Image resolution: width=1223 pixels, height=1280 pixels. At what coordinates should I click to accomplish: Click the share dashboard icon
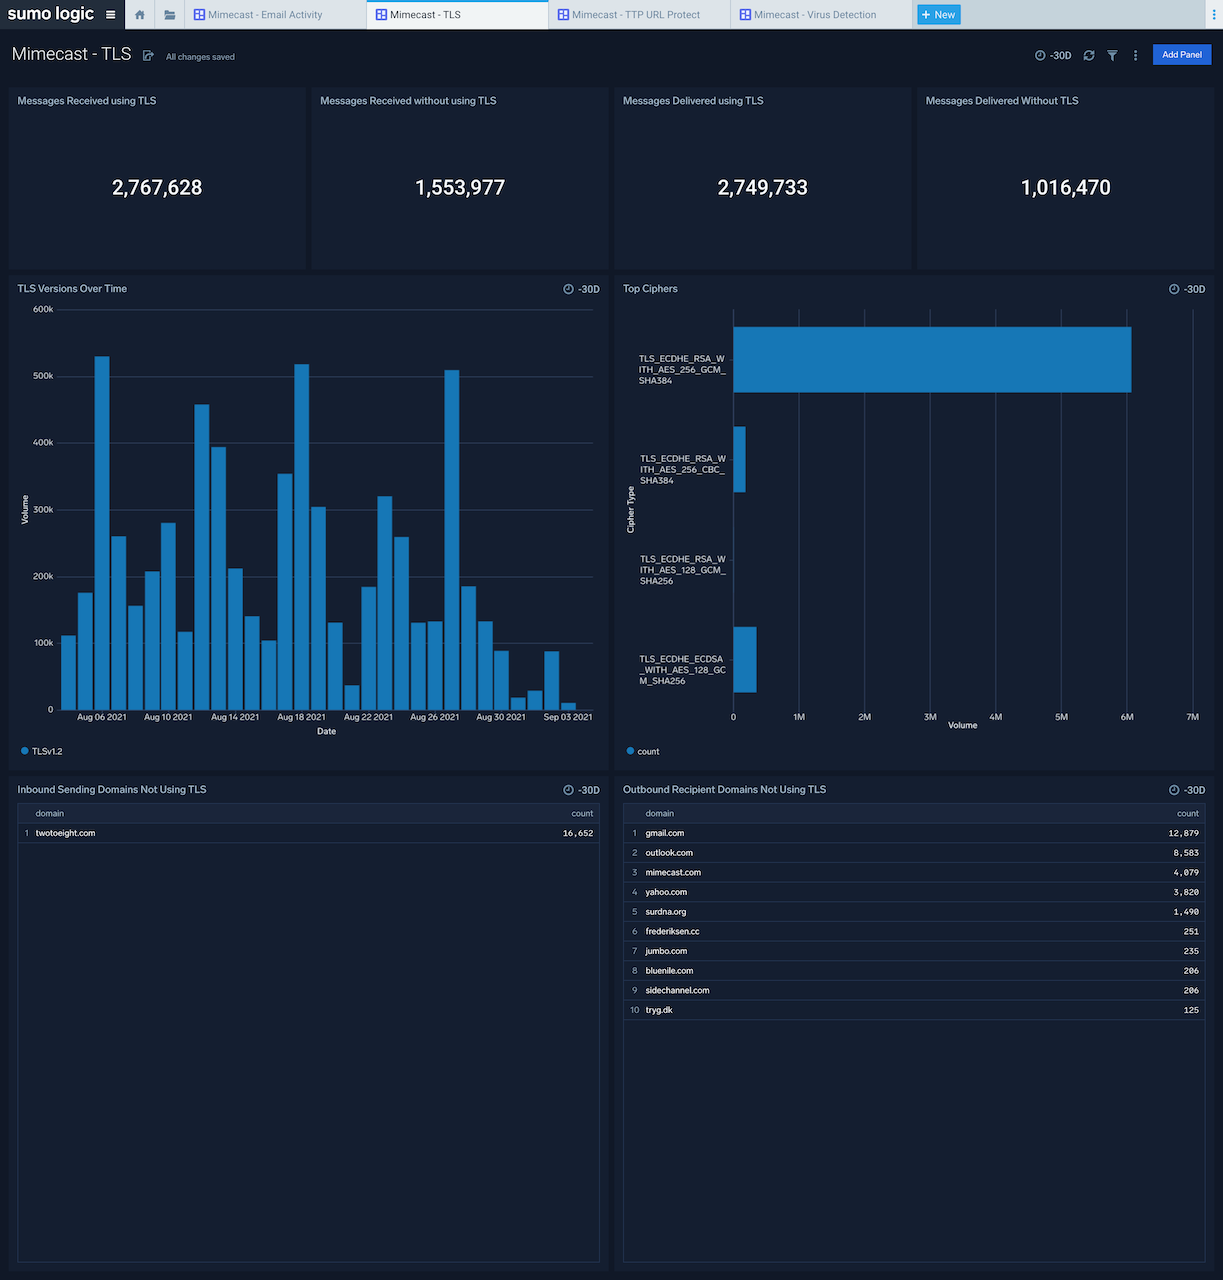click(148, 56)
